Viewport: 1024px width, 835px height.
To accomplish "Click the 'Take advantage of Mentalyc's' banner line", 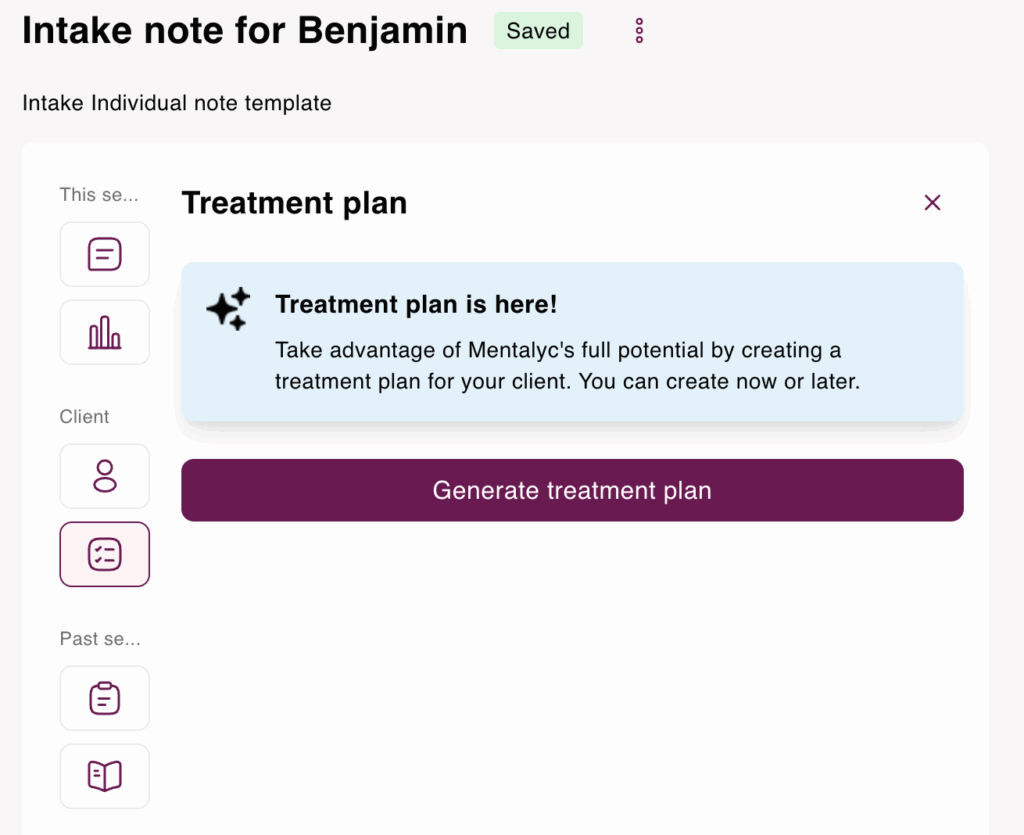I will (558, 351).
